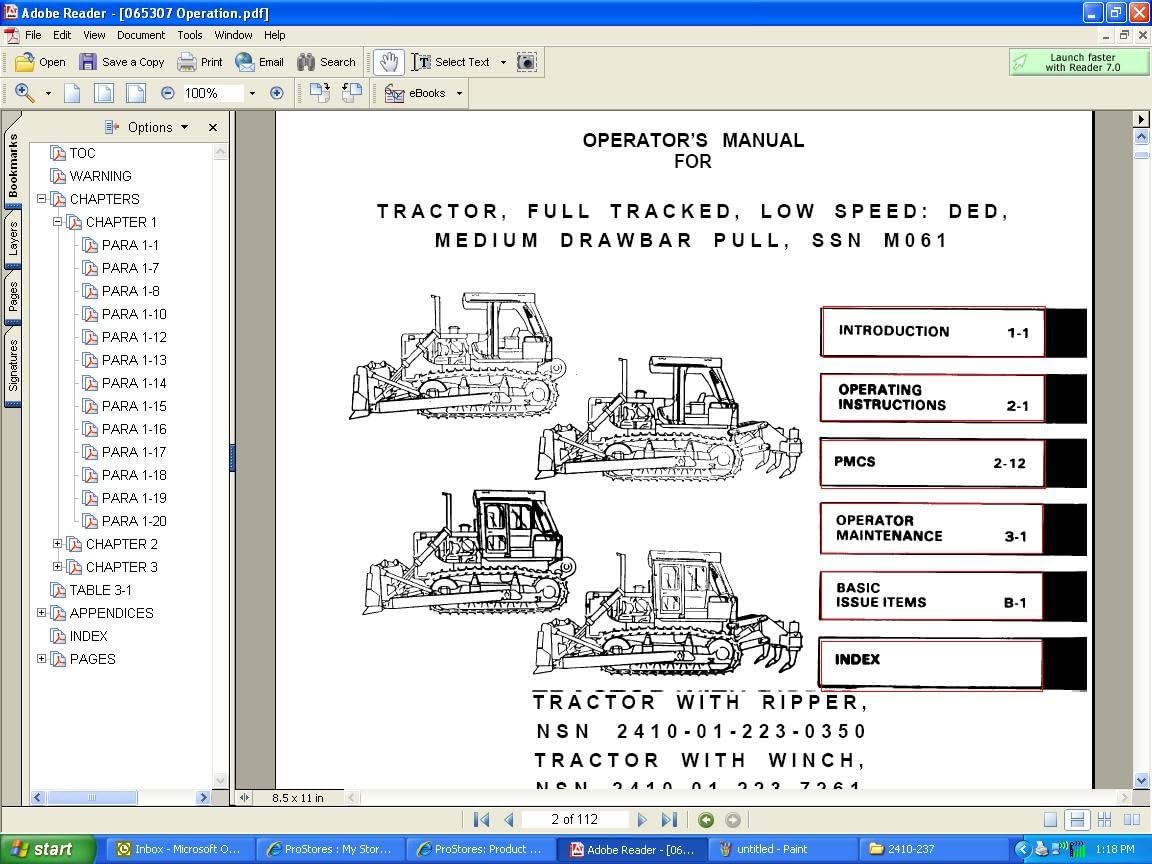Open the Tools menu

click(x=190, y=35)
